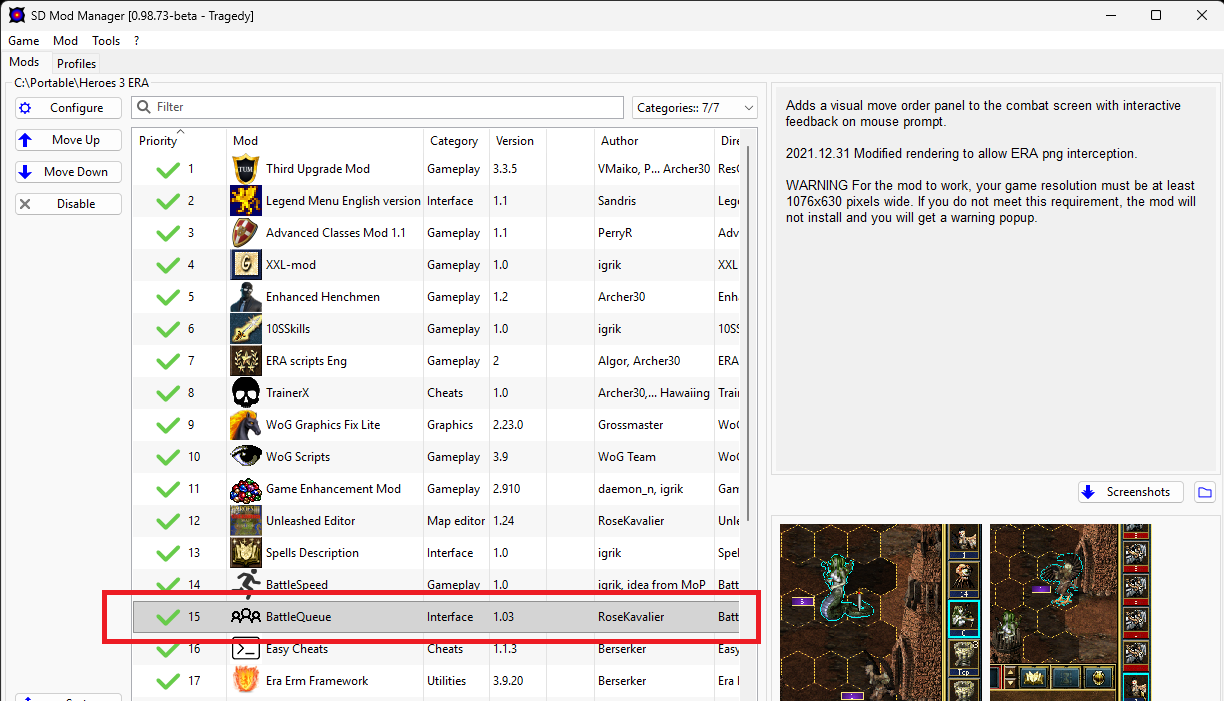
Task: Switch to the Profiles tab
Action: (x=77, y=63)
